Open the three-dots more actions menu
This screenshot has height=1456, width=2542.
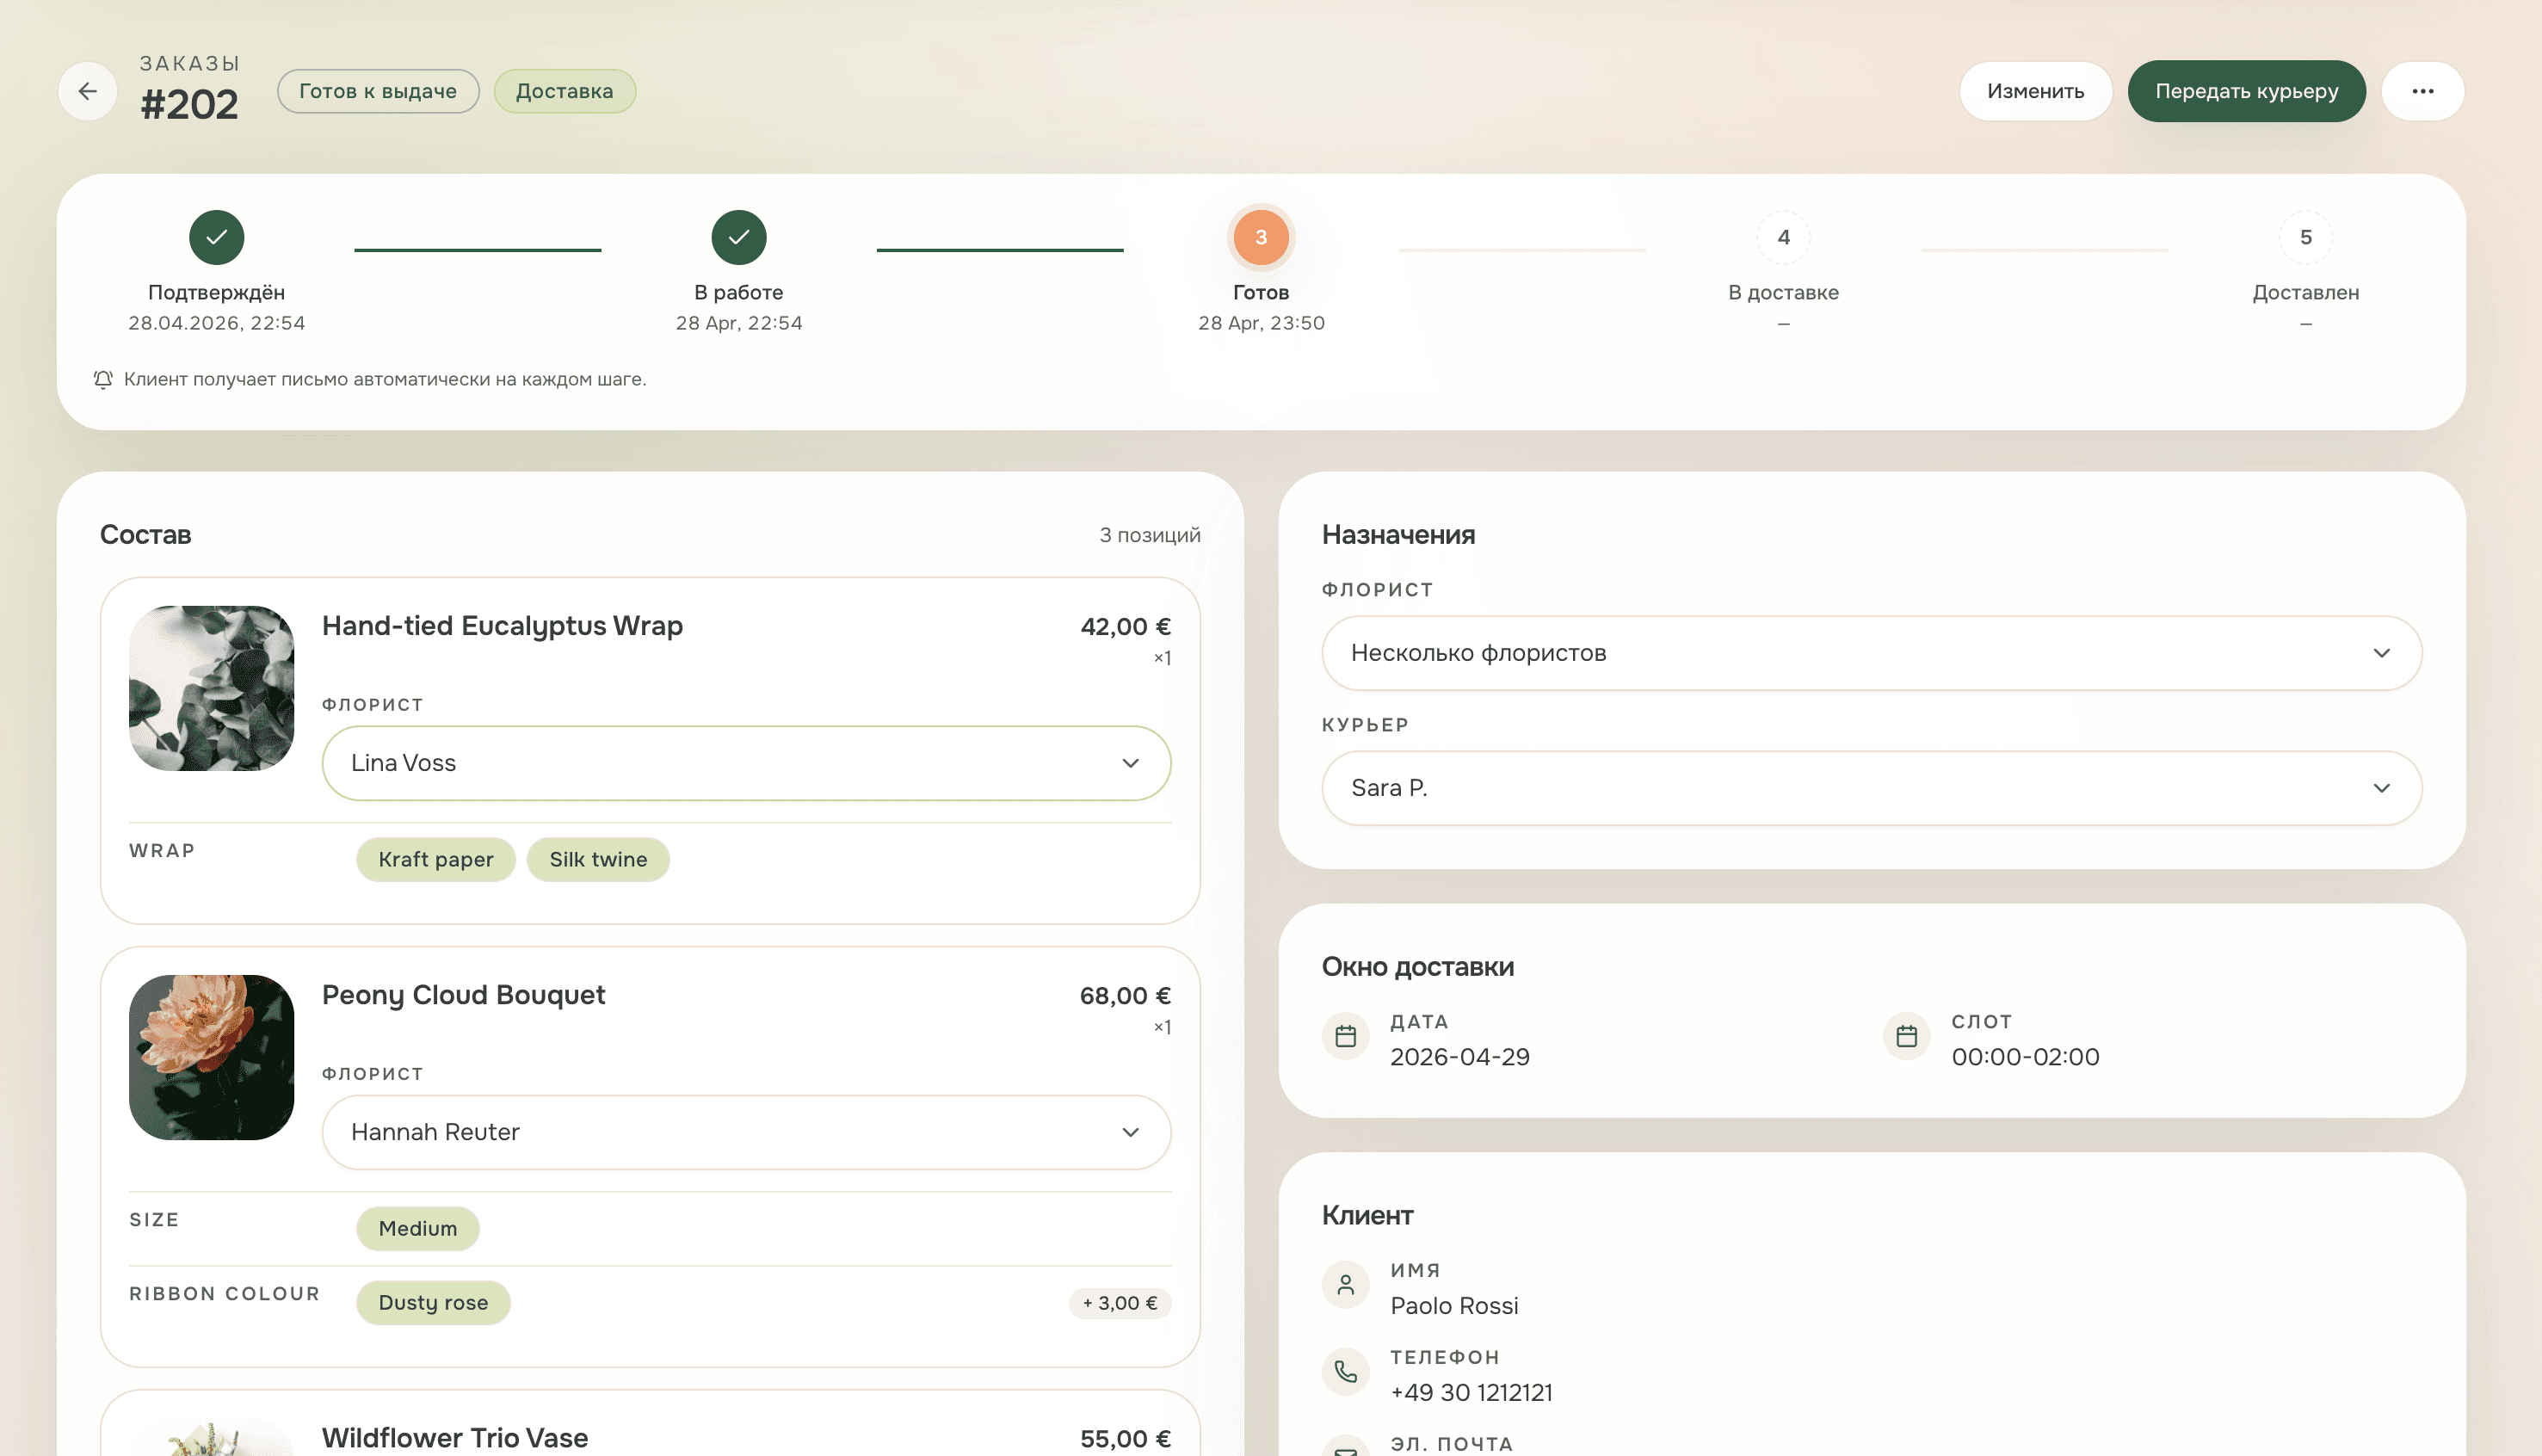[2422, 91]
